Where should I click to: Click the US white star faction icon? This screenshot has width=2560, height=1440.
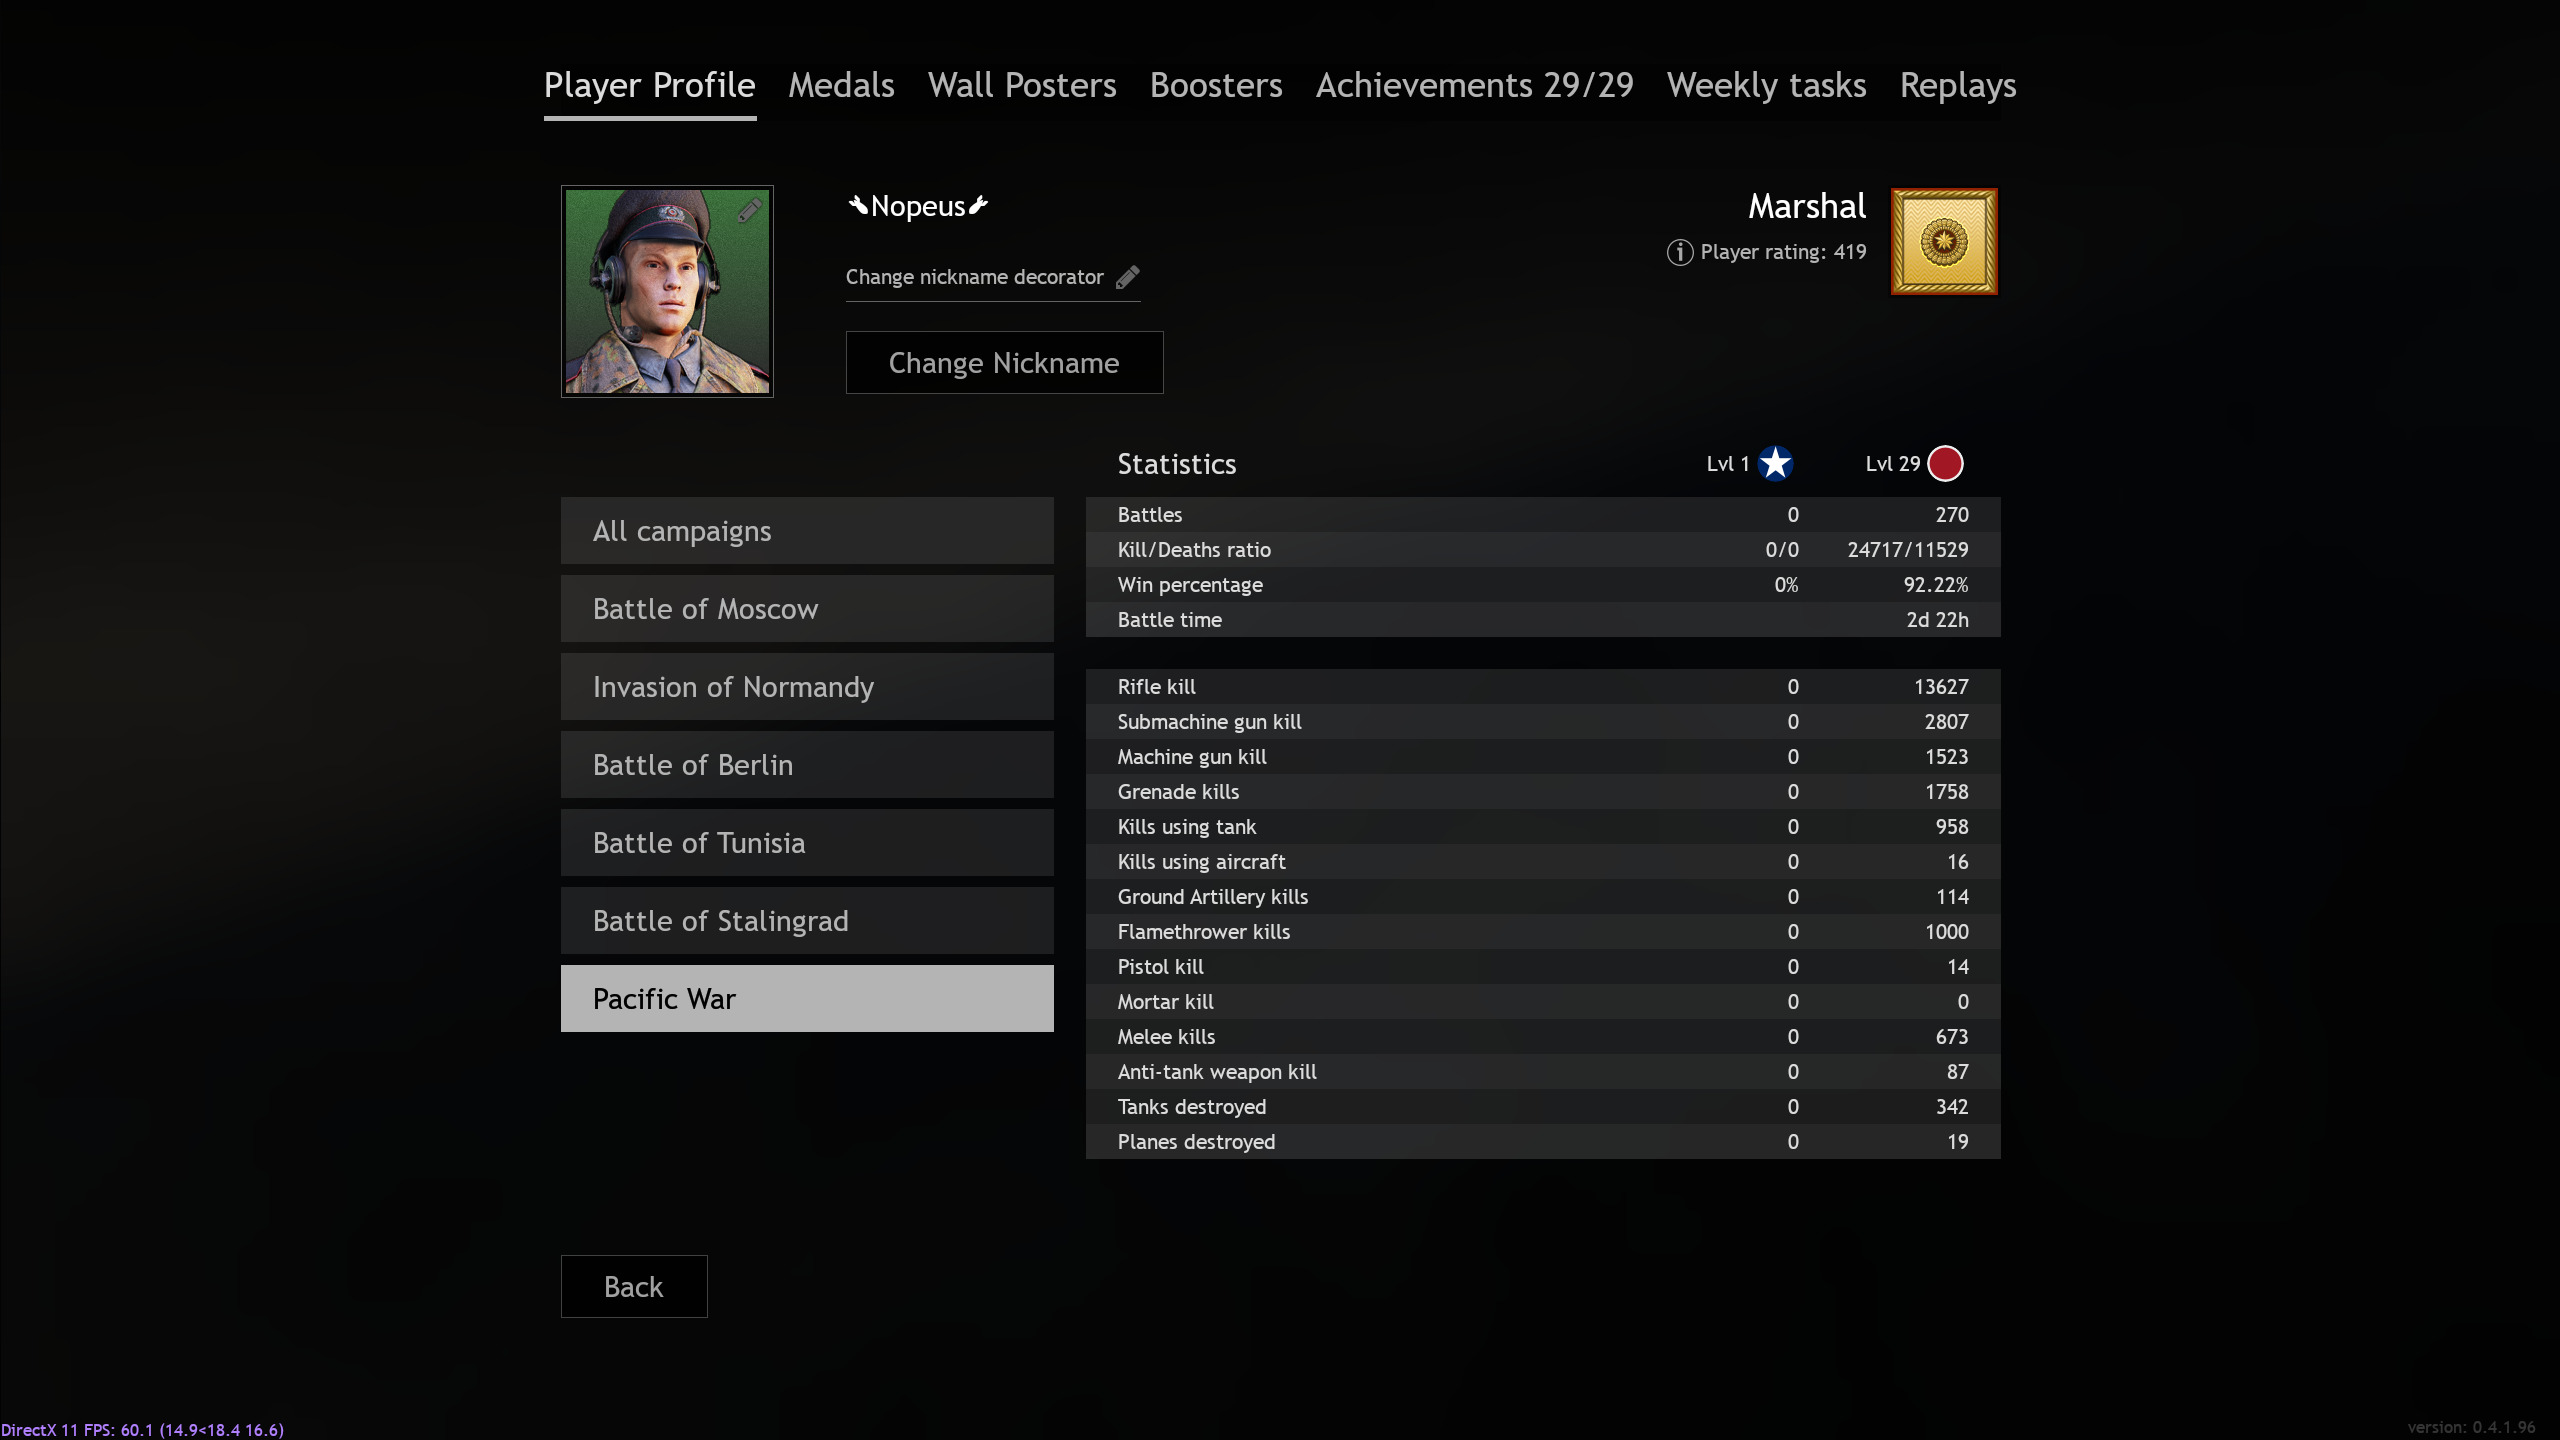pos(1775,463)
